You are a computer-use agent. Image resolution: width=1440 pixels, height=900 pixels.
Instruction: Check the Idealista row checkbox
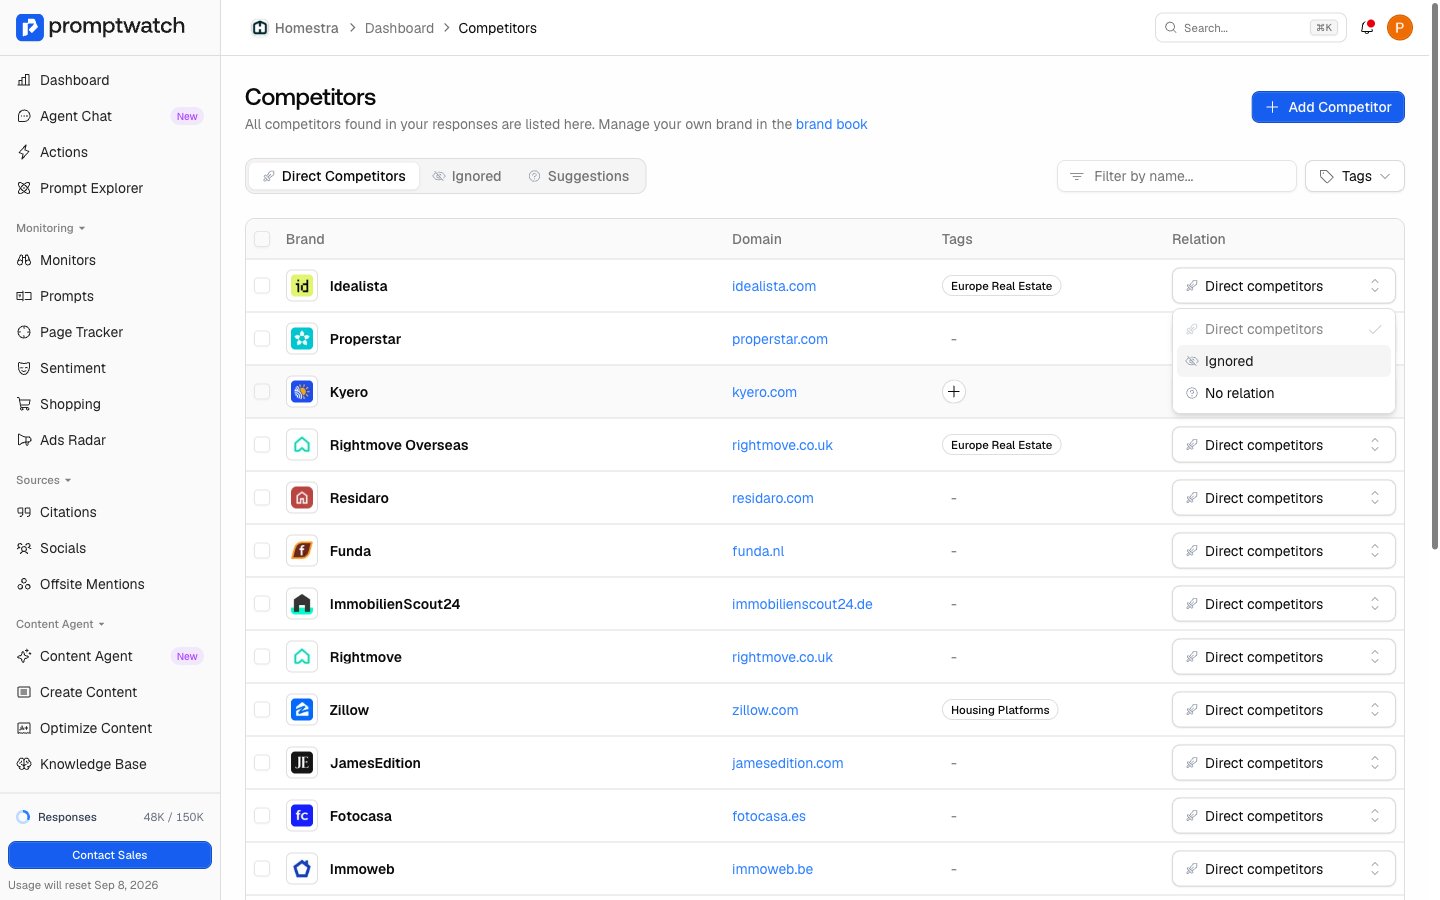click(x=262, y=286)
